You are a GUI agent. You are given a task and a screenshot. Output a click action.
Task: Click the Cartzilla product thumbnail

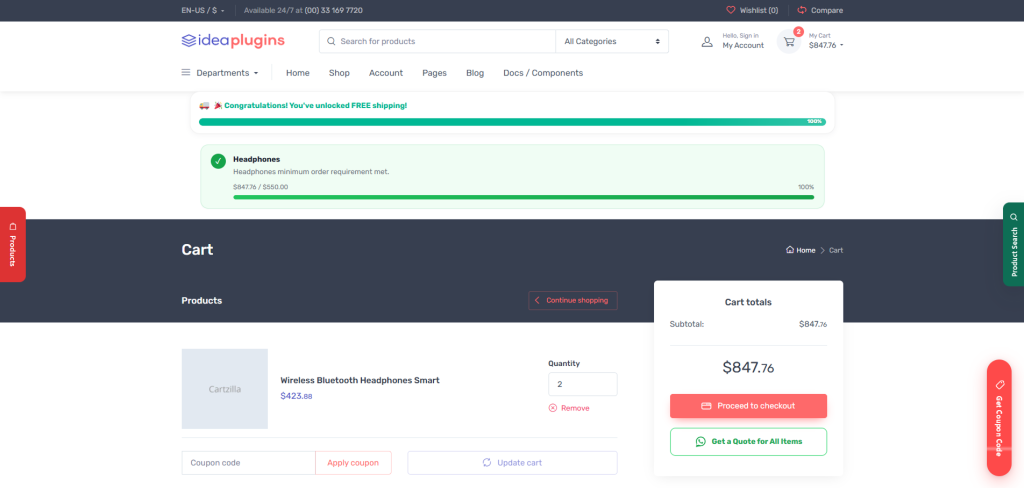225,389
